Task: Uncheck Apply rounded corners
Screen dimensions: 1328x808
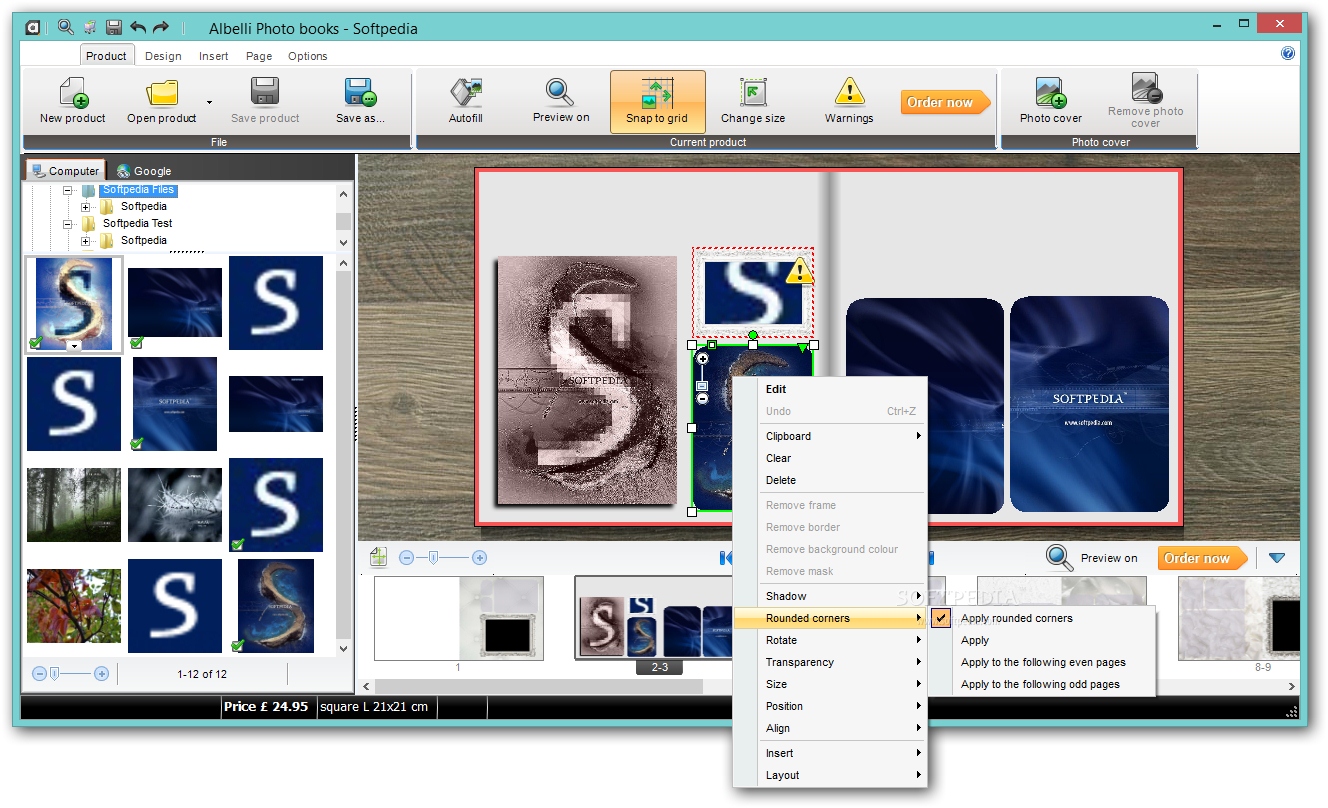Action: point(940,618)
